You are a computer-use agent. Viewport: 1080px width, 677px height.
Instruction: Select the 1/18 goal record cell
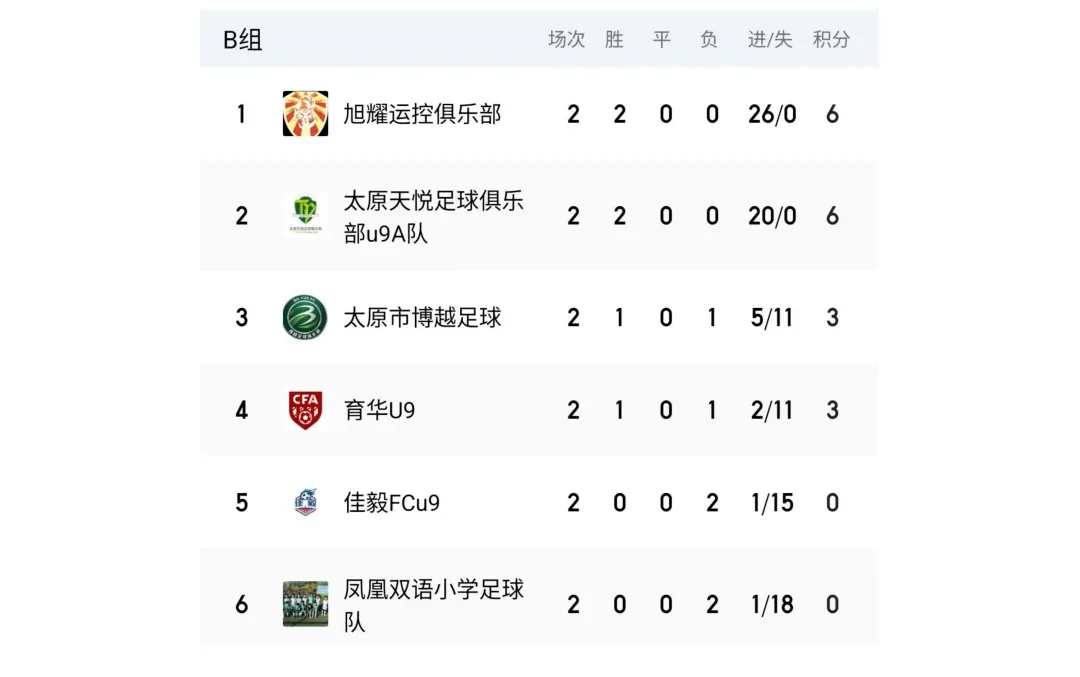772,605
